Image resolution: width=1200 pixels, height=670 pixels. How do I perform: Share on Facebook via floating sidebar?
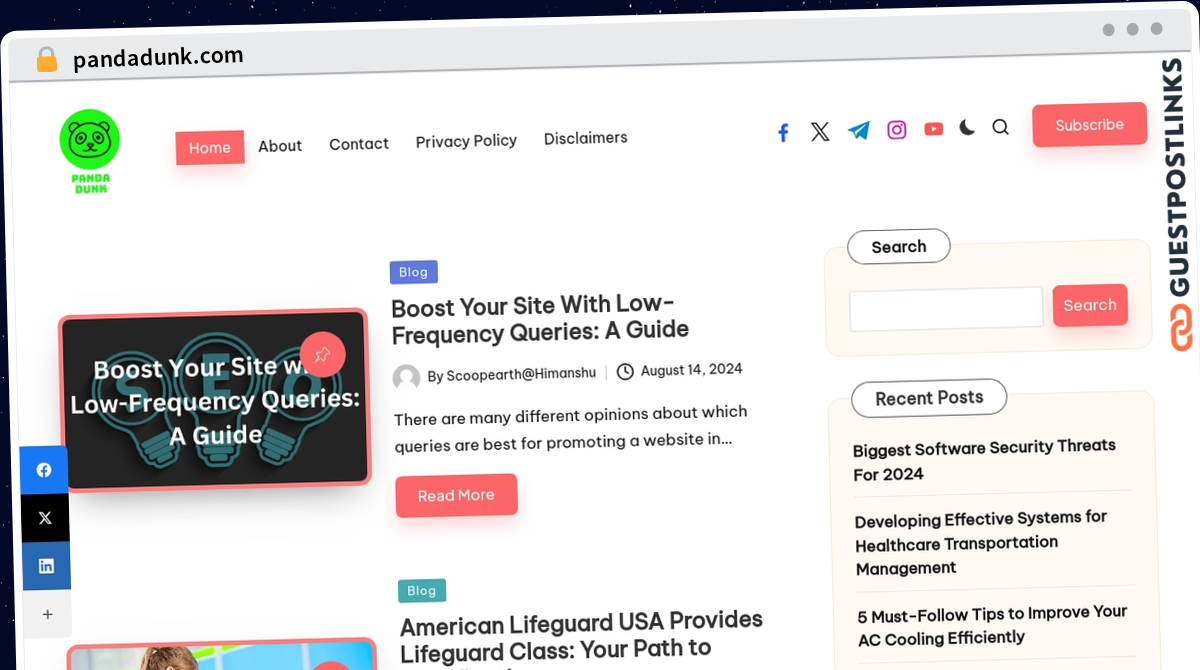coord(44,470)
